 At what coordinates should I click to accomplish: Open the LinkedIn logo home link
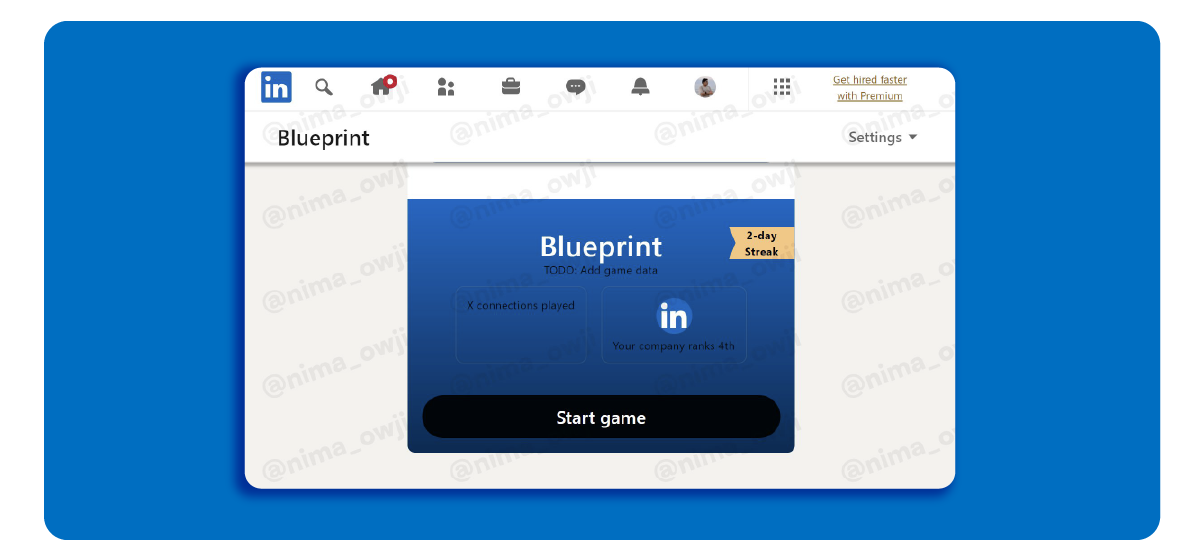(276, 87)
